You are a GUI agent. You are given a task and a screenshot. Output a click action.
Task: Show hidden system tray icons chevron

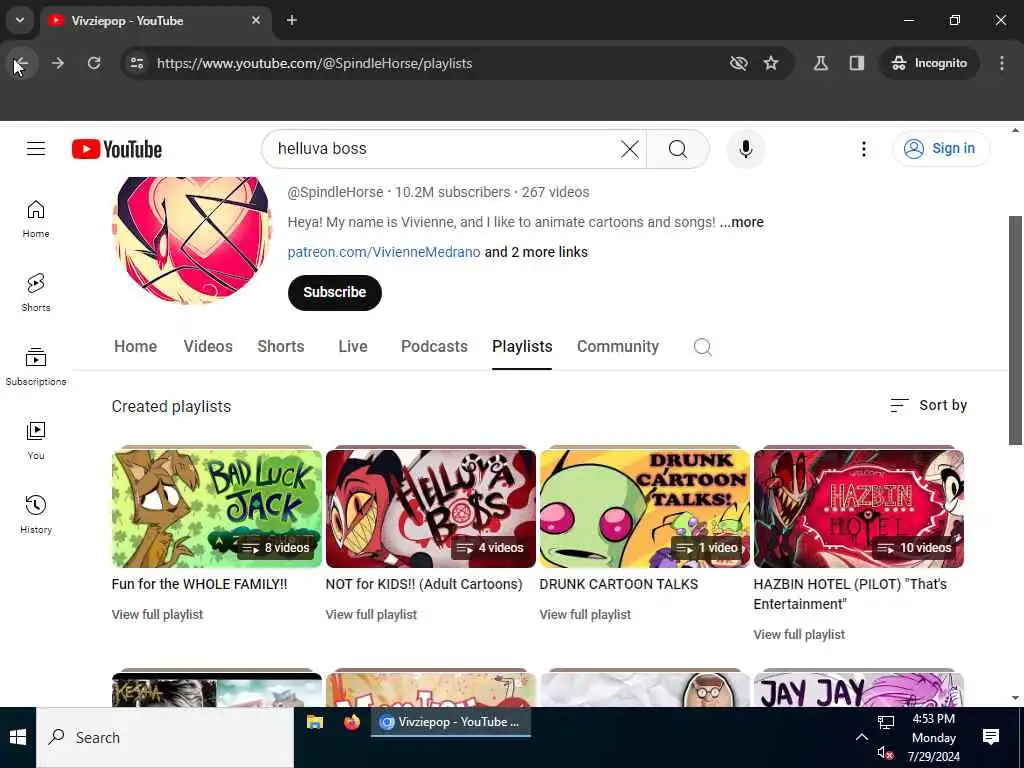861,737
